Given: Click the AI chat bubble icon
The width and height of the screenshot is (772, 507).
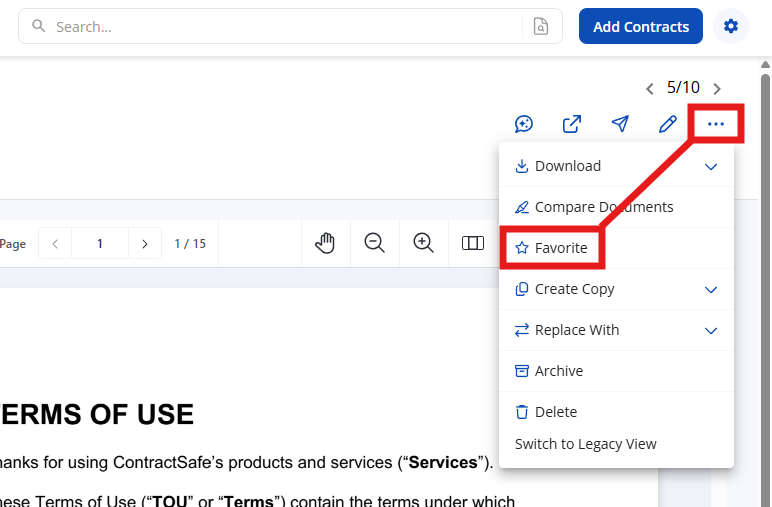Looking at the screenshot, I should coord(524,124).
